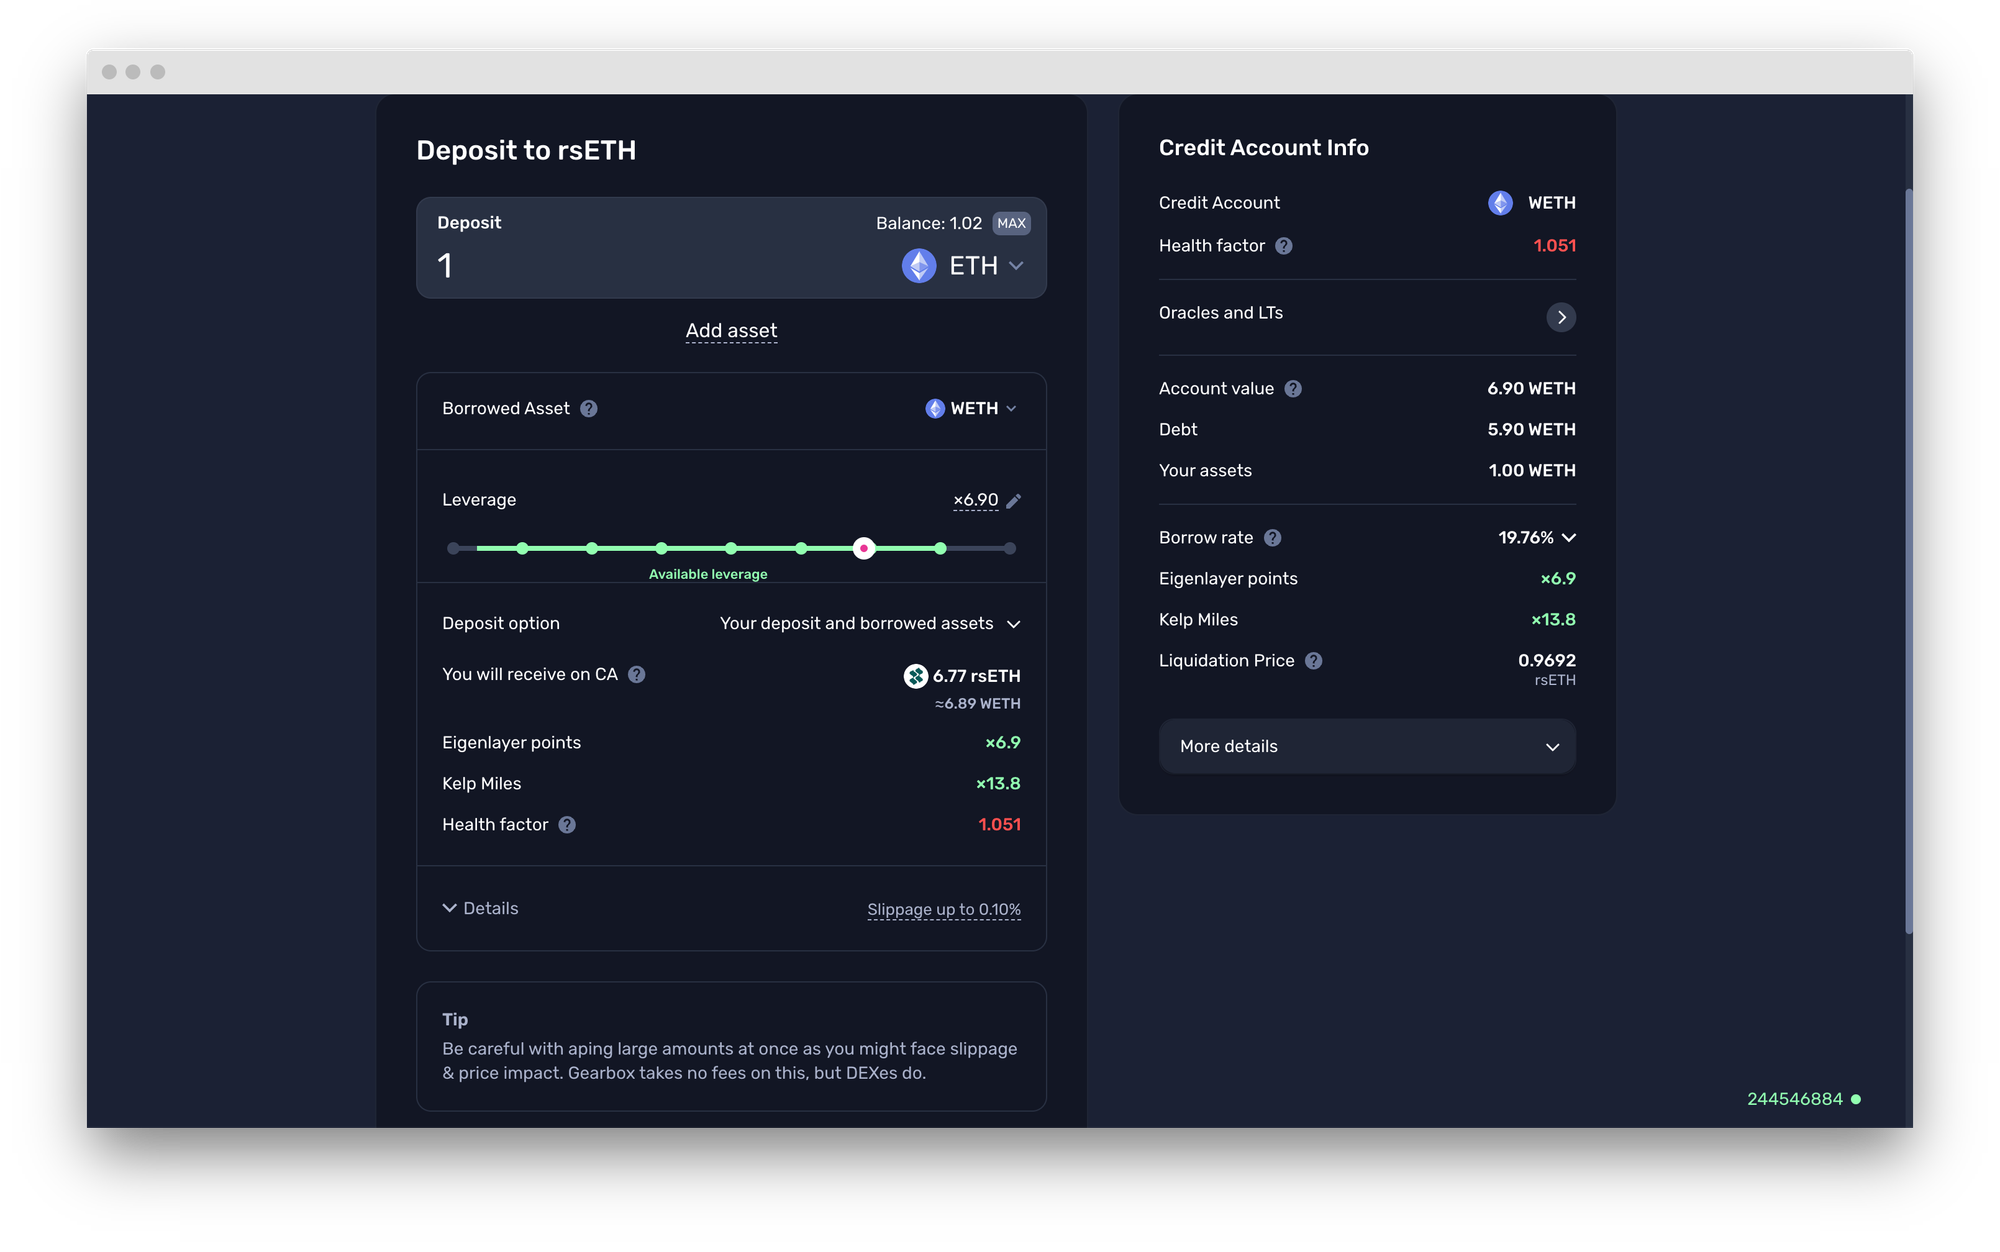Open Borrowed Asset help tooltip icon
Image resolution: width=2000 pixels, height=1252 pixels.
[x=589, y=409]
